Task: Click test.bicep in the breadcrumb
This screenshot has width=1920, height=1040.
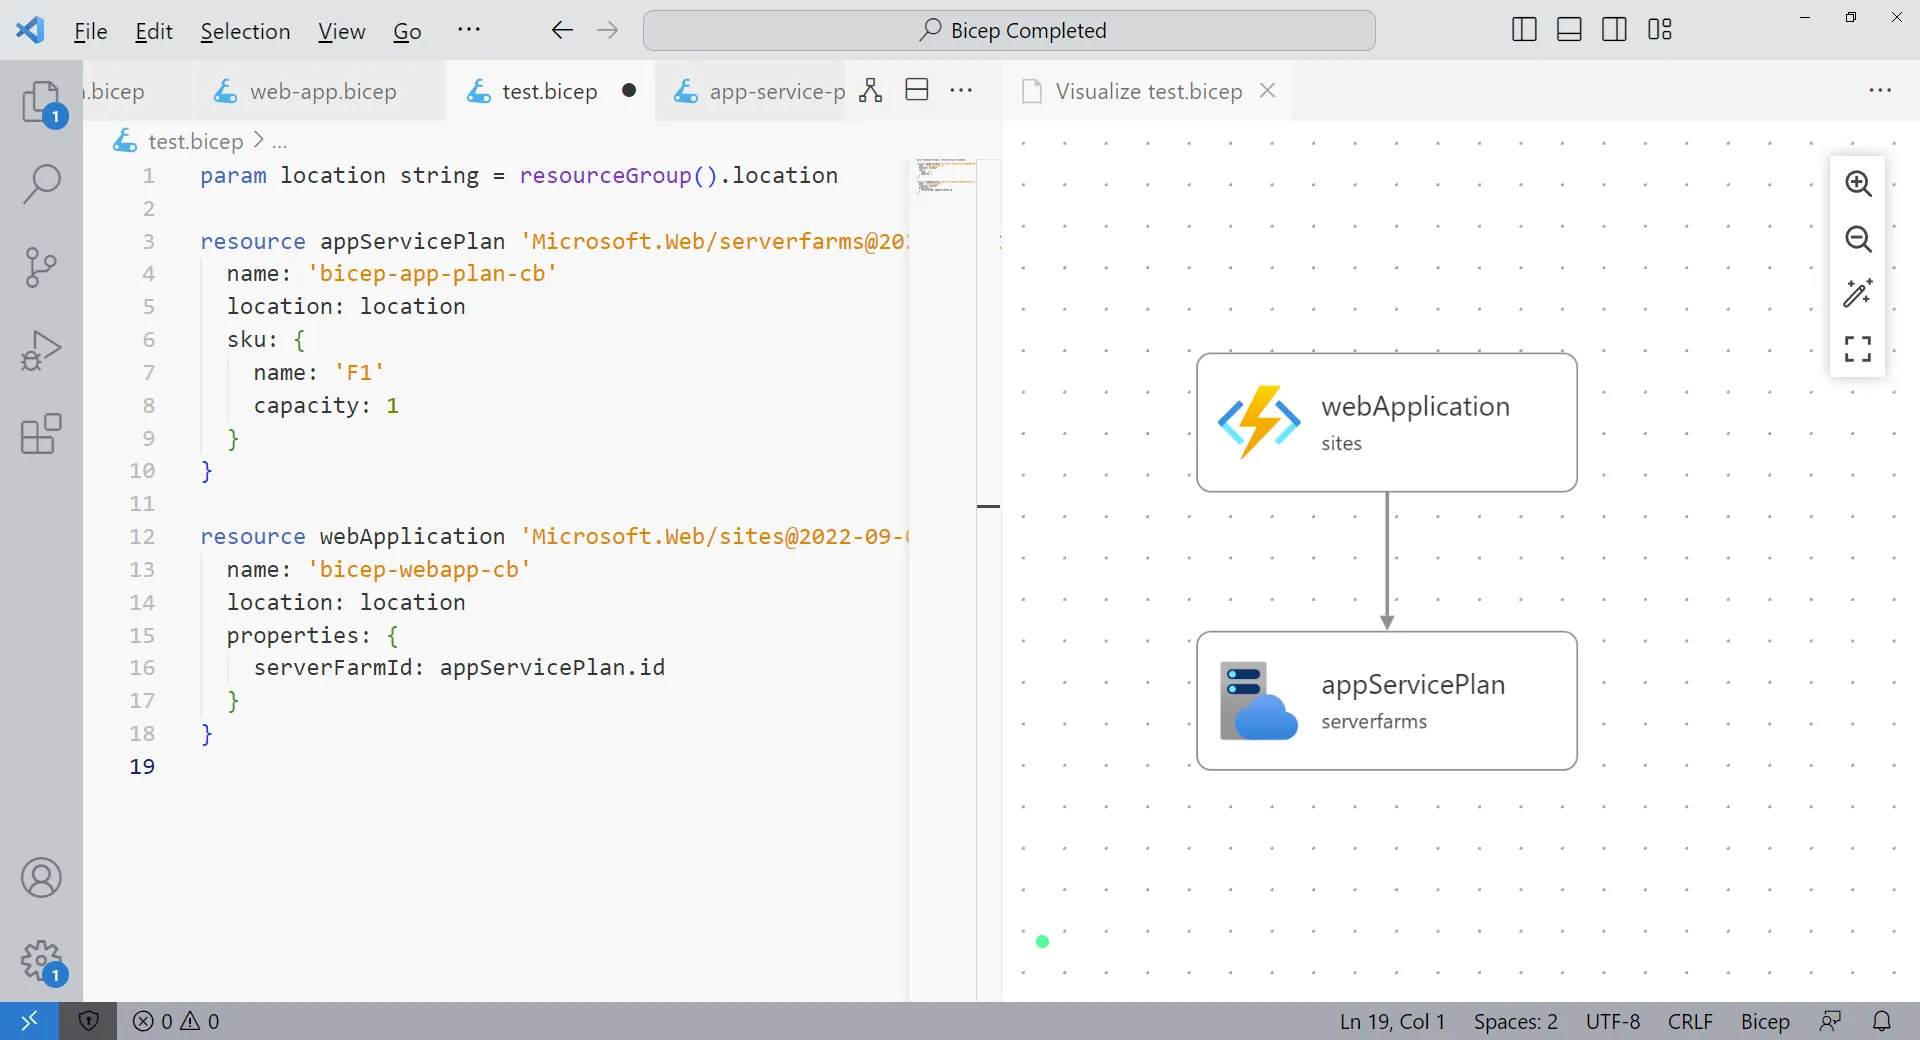Action: pos(195,141)
